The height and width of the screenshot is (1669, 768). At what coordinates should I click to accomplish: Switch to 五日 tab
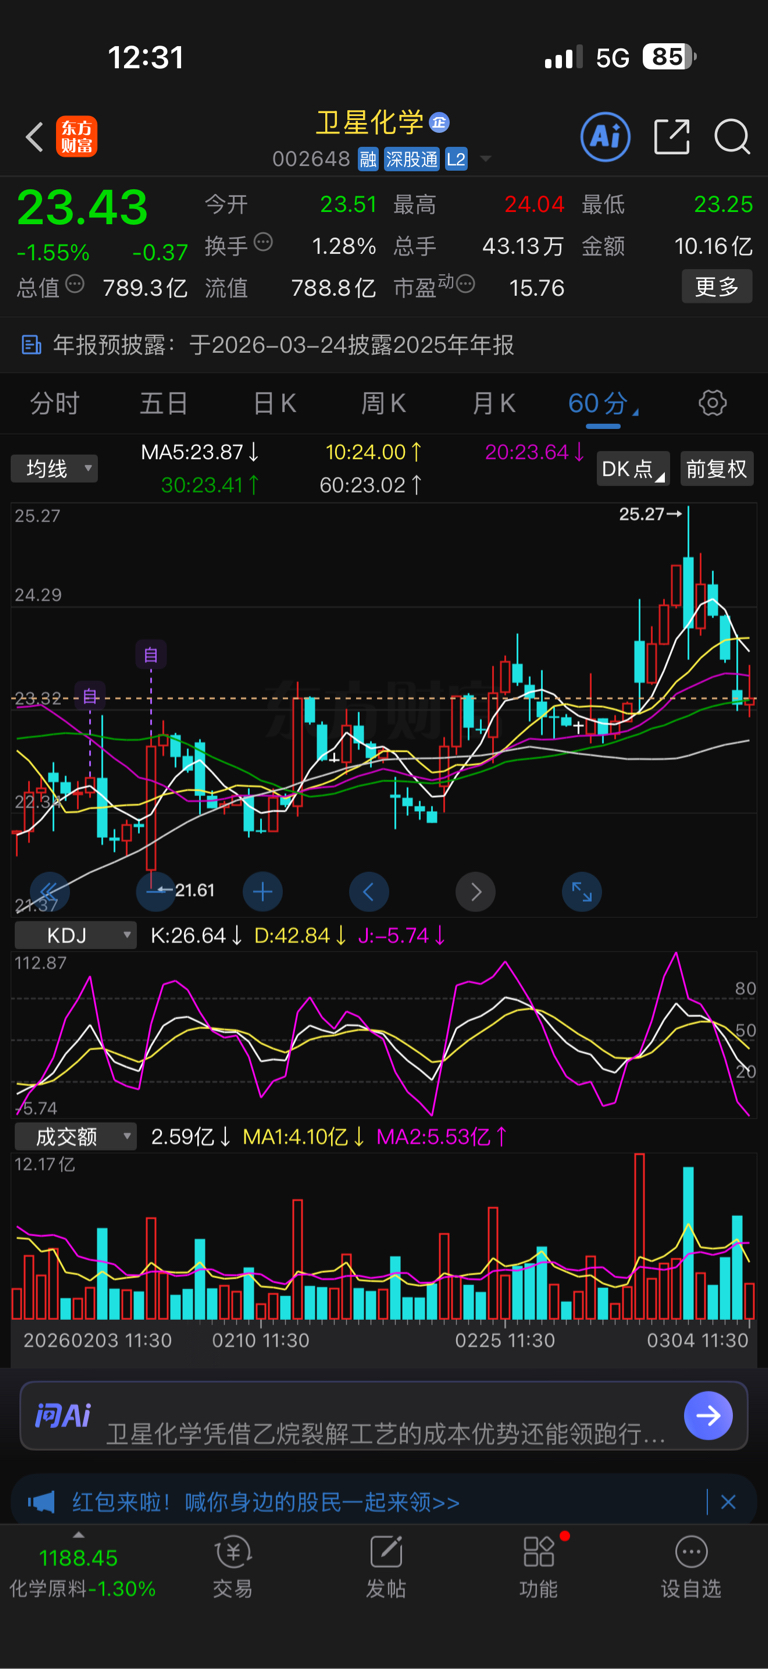click(164, 404)
